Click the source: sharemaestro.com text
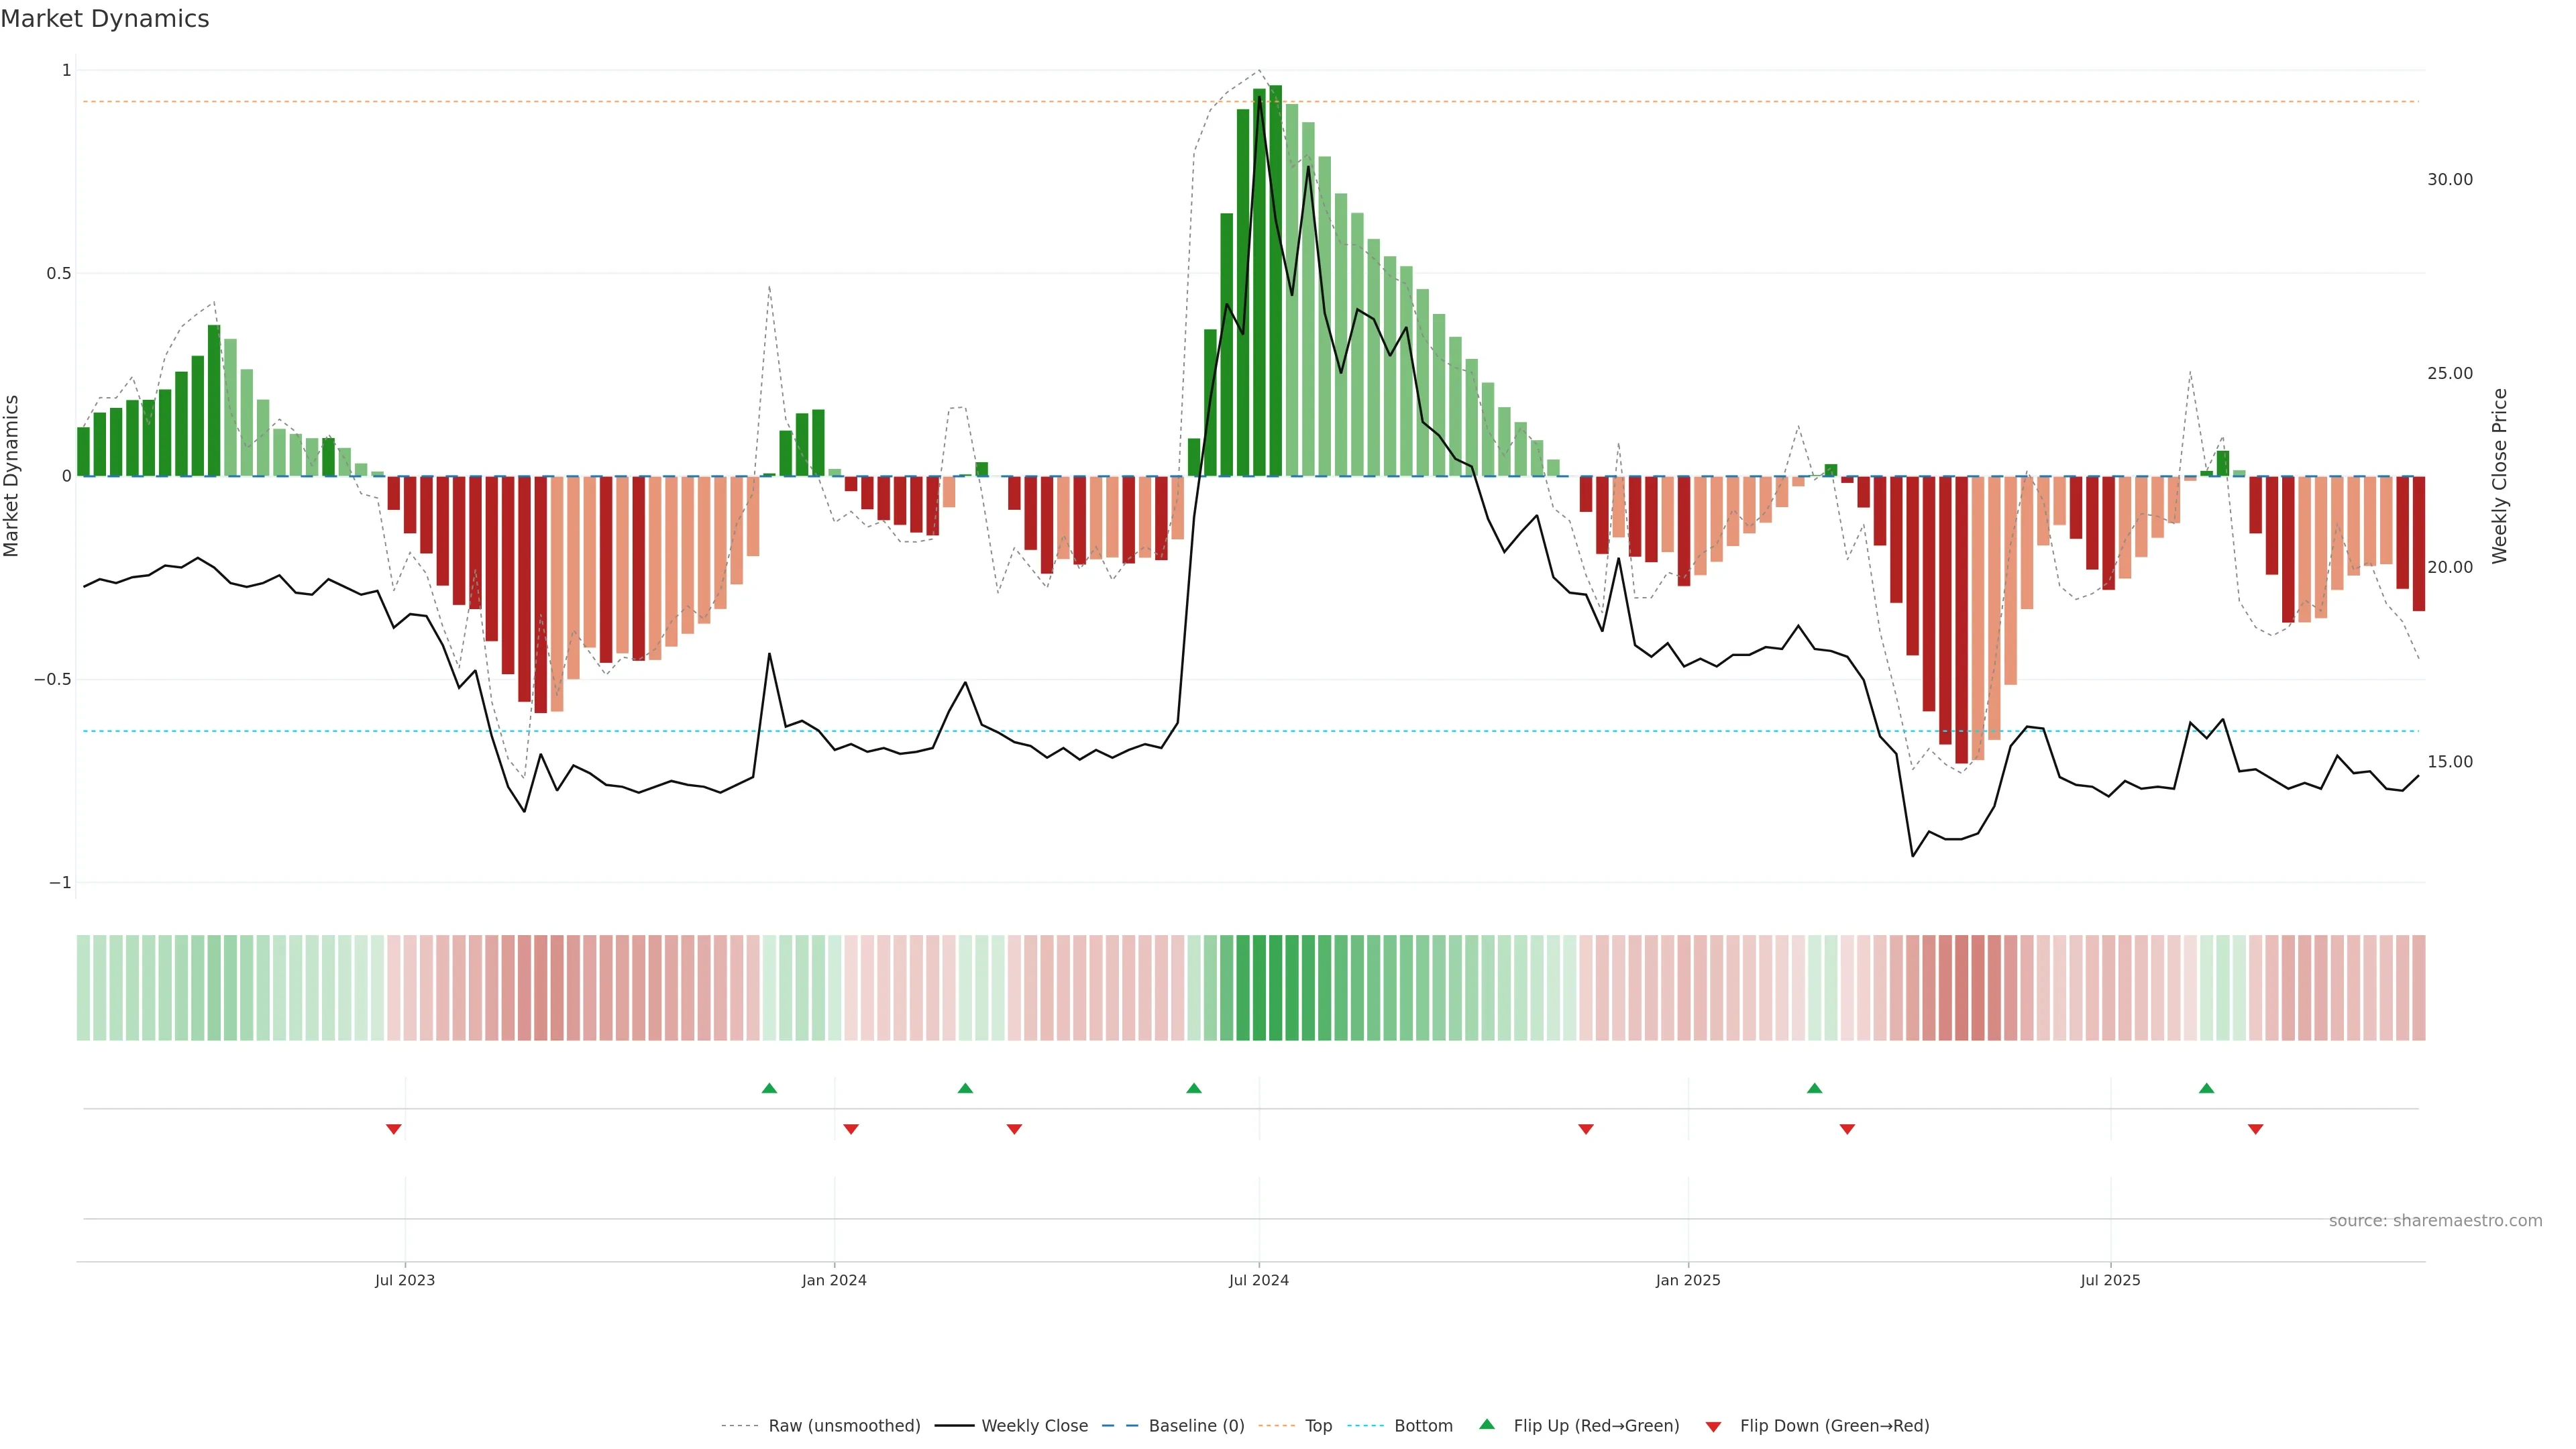2576x1449 pixels. click(2435, 1221)
